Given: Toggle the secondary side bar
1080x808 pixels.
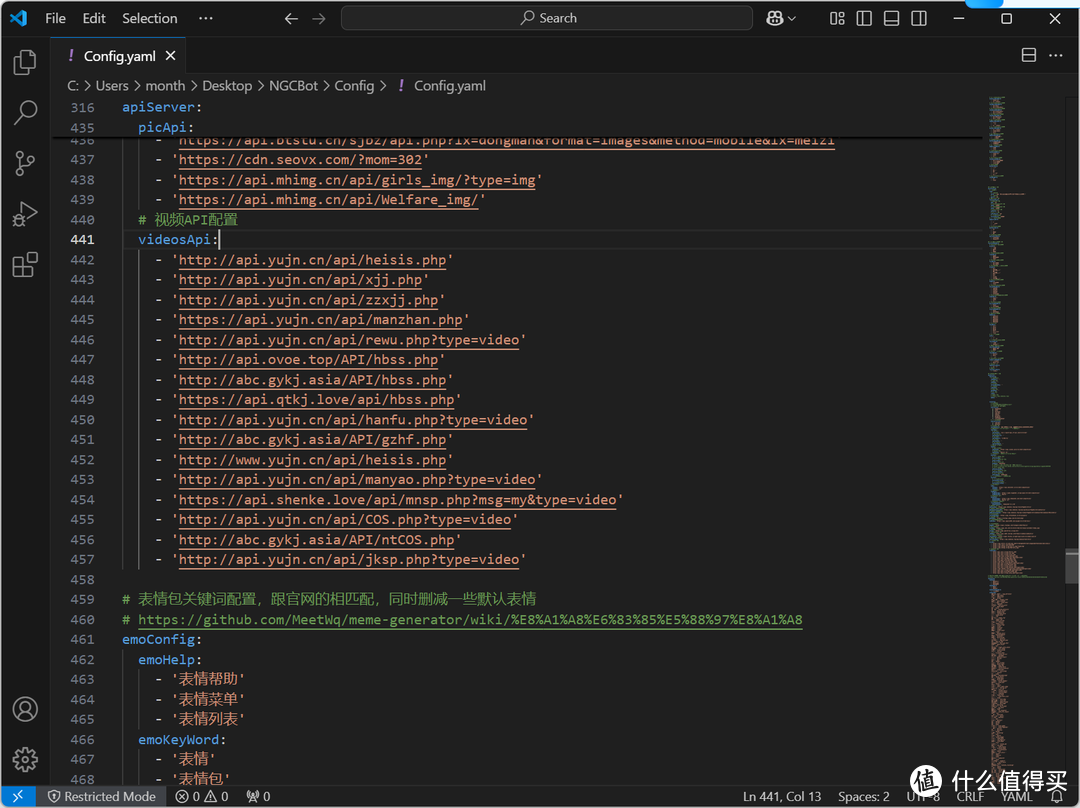Looking at the screenshot, I should [919, 19].
